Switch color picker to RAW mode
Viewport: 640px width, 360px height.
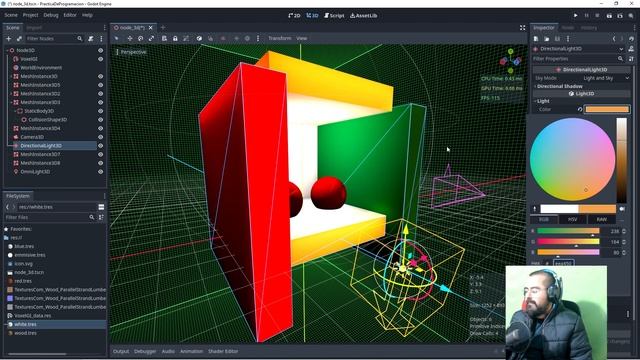(602, 220)
